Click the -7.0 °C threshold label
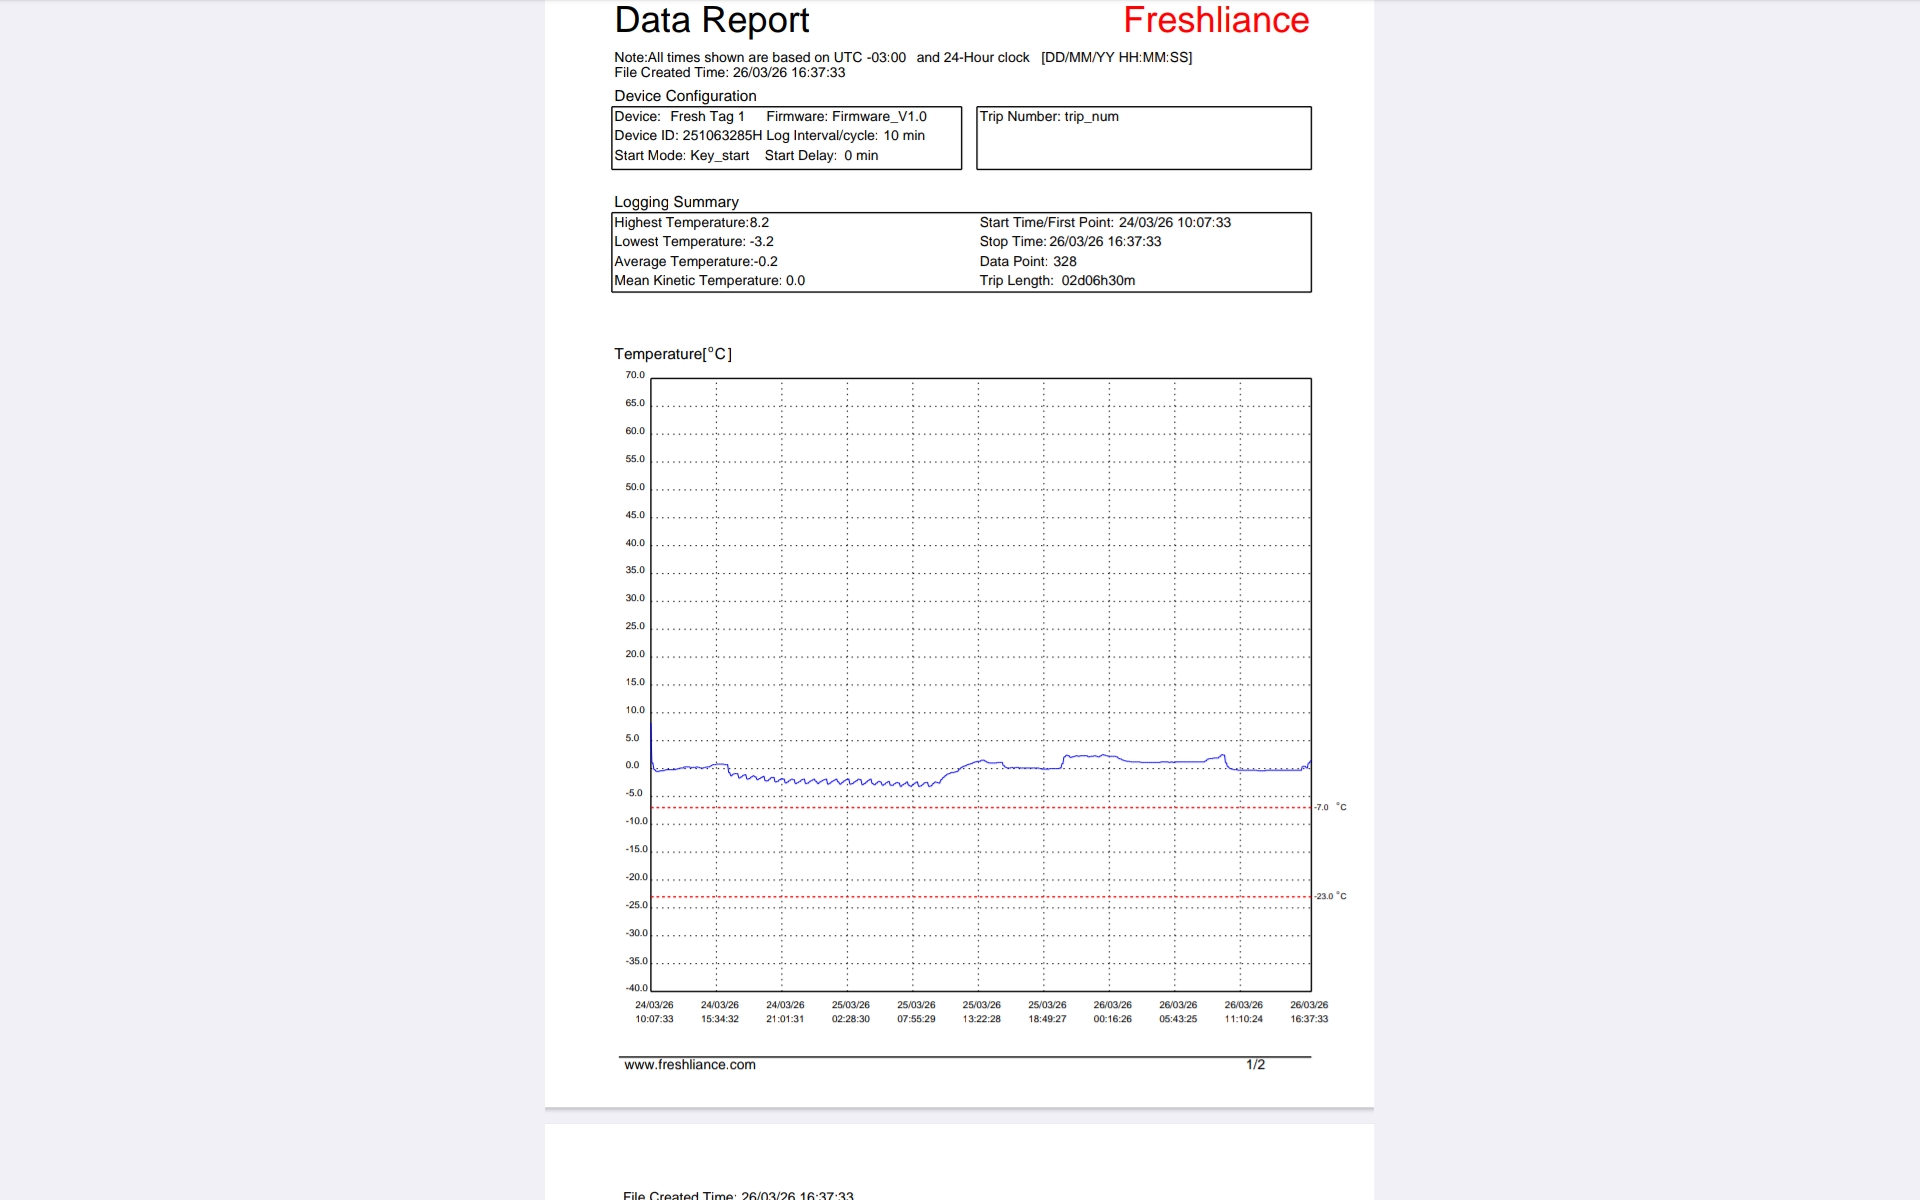Screen dimensions: 1920x1200 point(1330,807)
